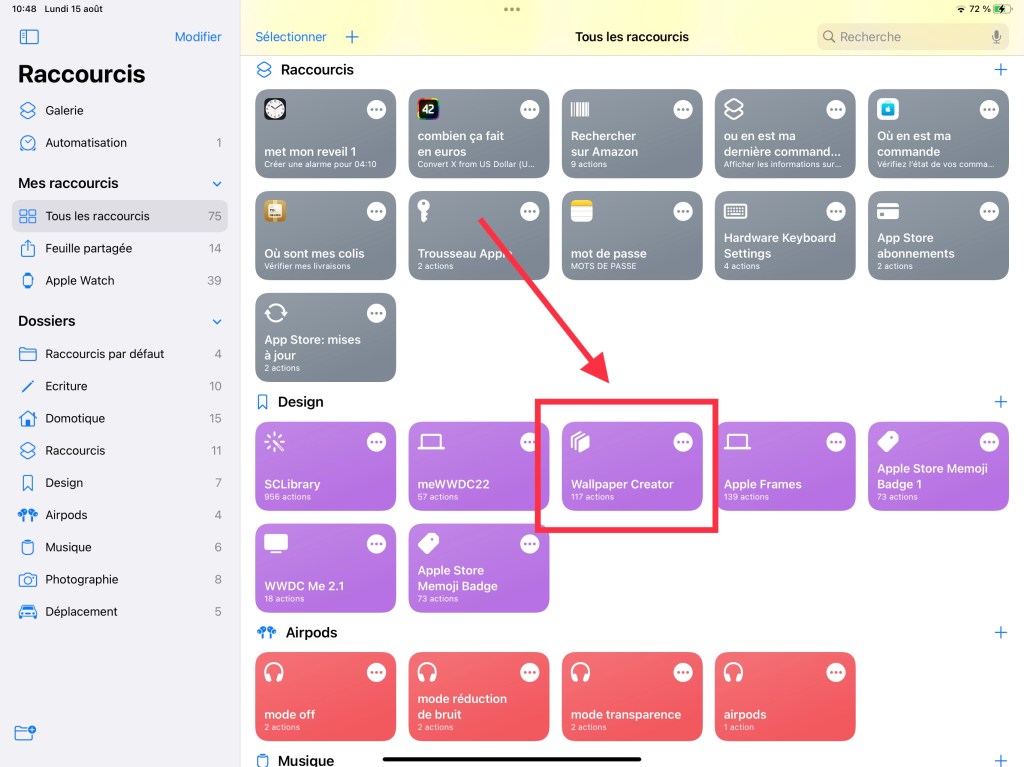Tap the Modifier button
Viewport: 1024px width, 767px height.
[198, 37]
